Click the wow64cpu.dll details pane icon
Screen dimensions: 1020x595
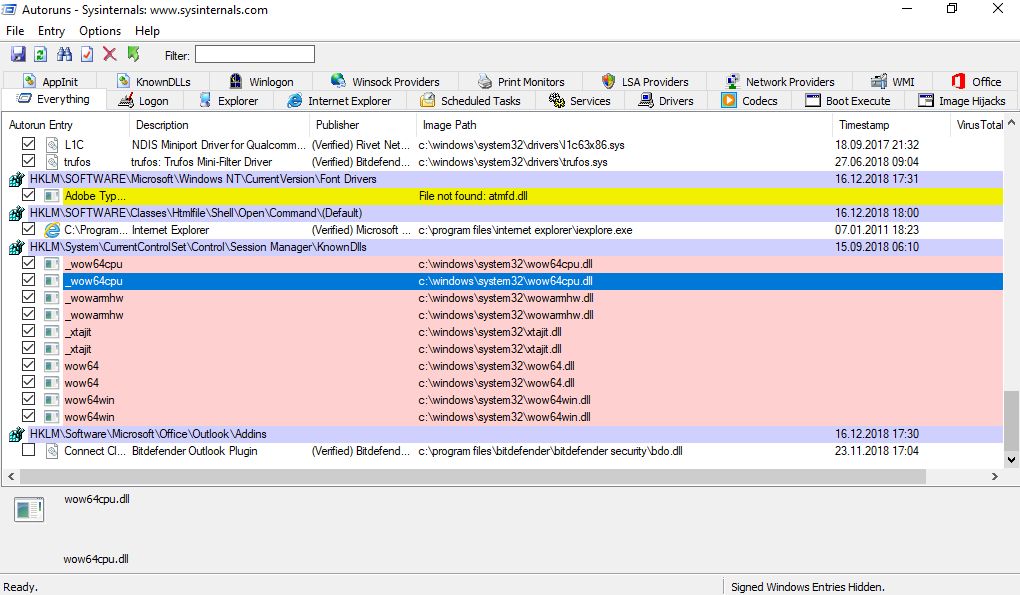tap(29, 509)
